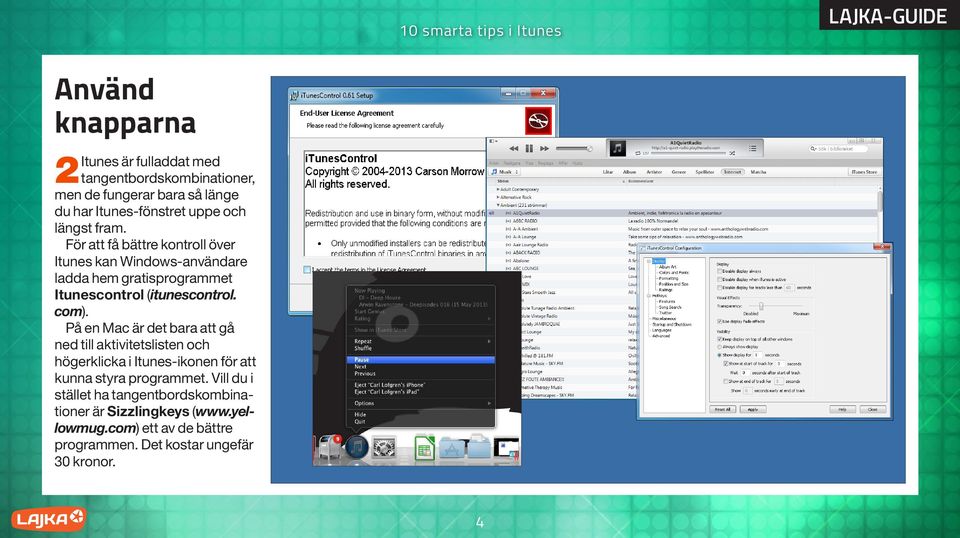
Task: Click Apply in configuration dialog
Action: click(x=753, y=409)
